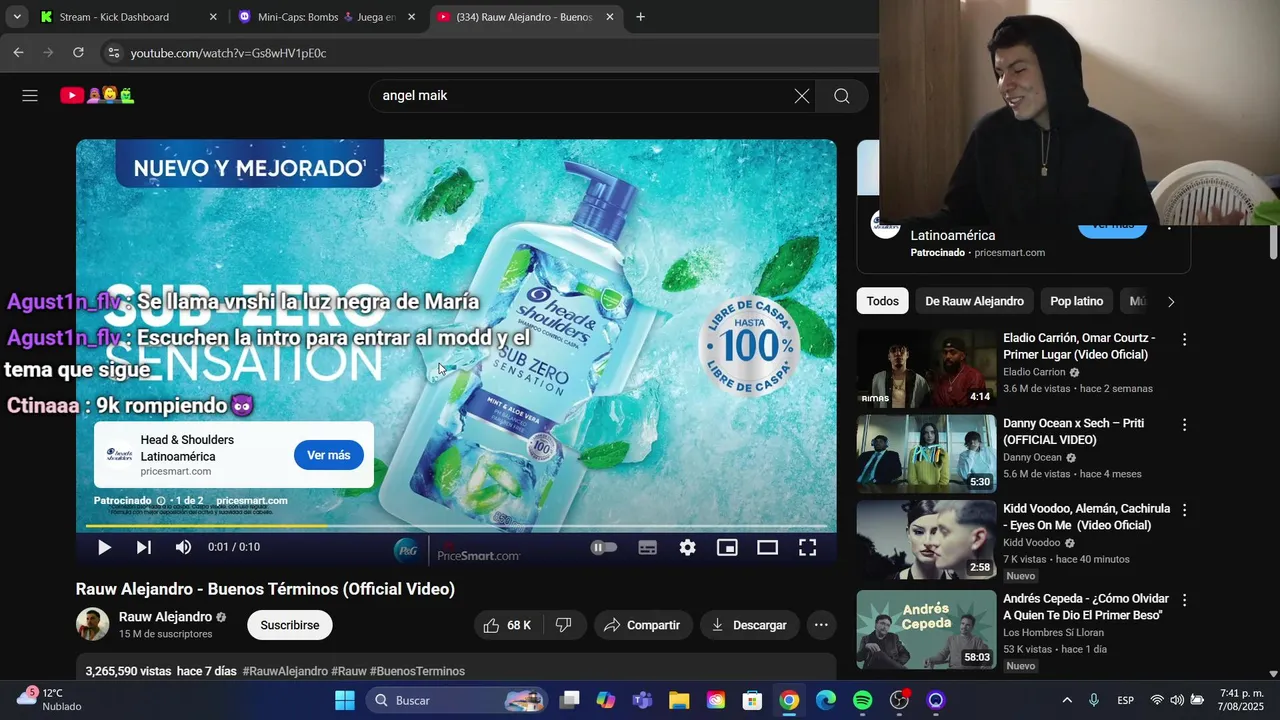Open the Andrés Cepeda video title
The height and width of the screenshot is (720, 1280).
coord(1086,607)
